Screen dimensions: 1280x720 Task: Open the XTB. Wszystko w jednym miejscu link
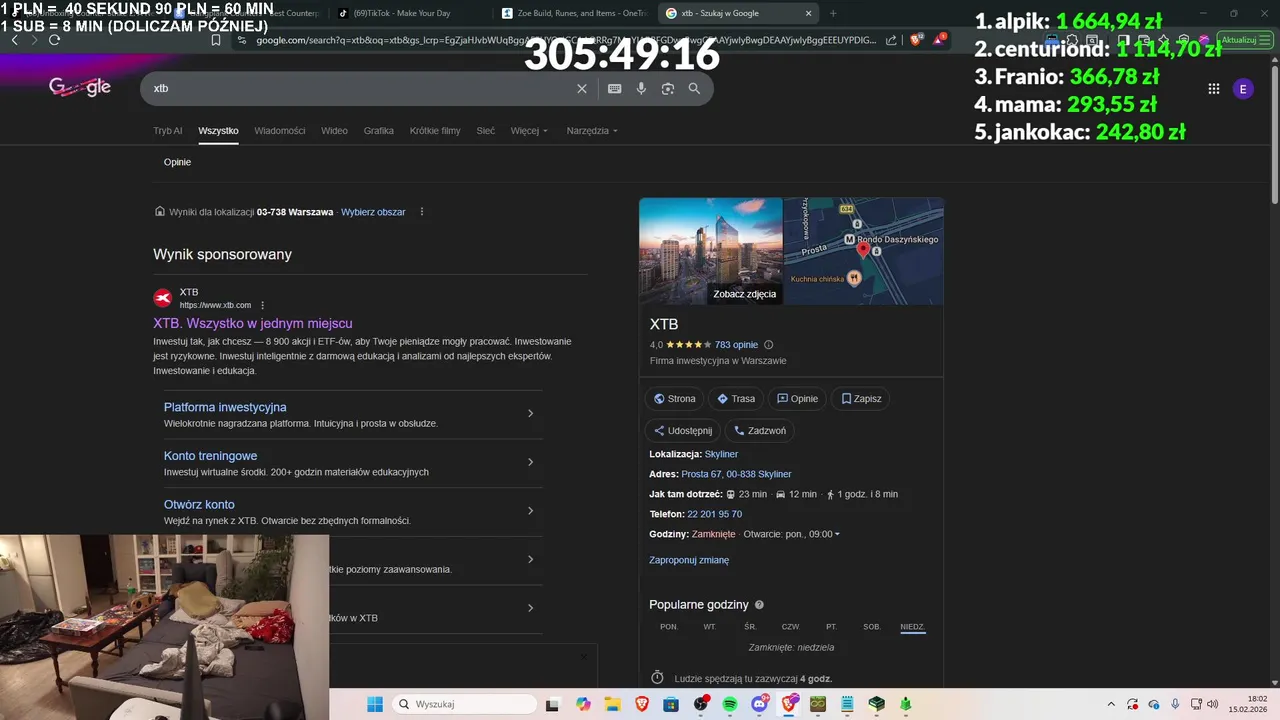point(253,323)
